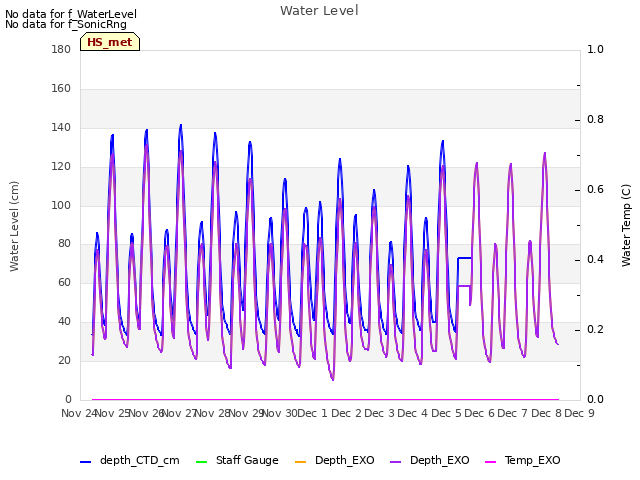Click the Nov 24 date label
The width and height of the screenshot is (640, 480).
click(x=79, y=413)
